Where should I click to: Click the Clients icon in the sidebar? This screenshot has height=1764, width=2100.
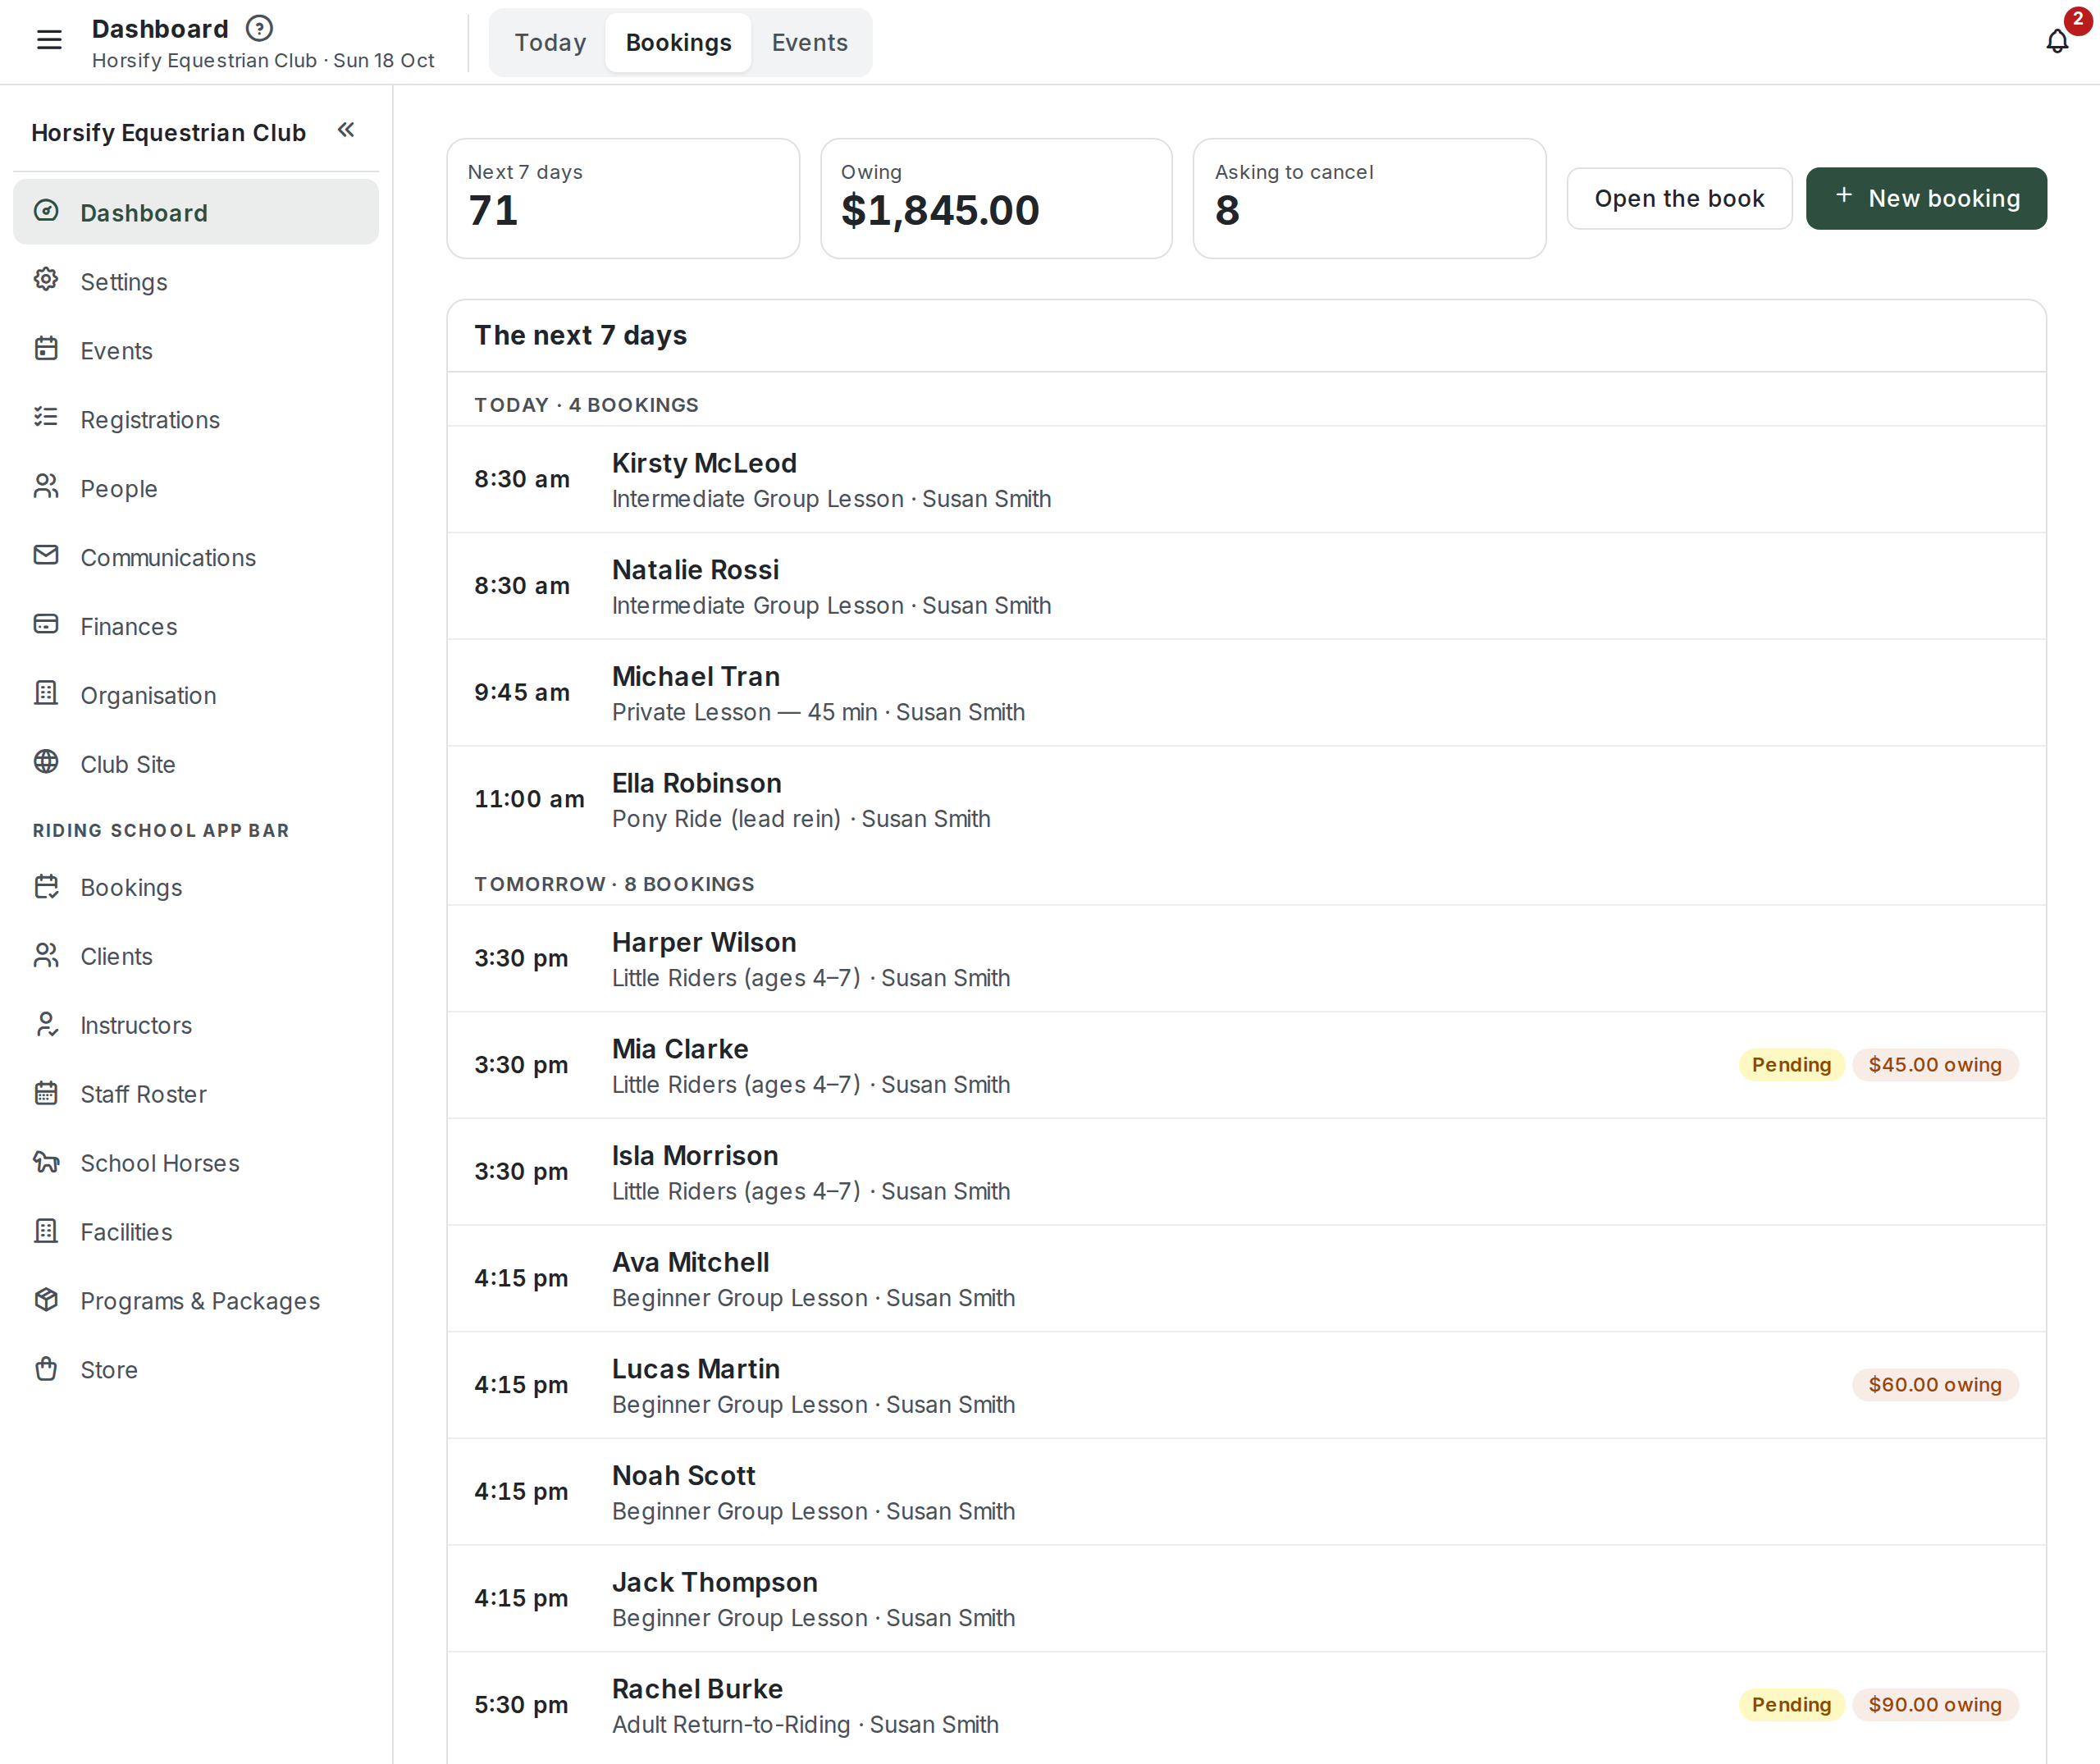tap(46, 956)
